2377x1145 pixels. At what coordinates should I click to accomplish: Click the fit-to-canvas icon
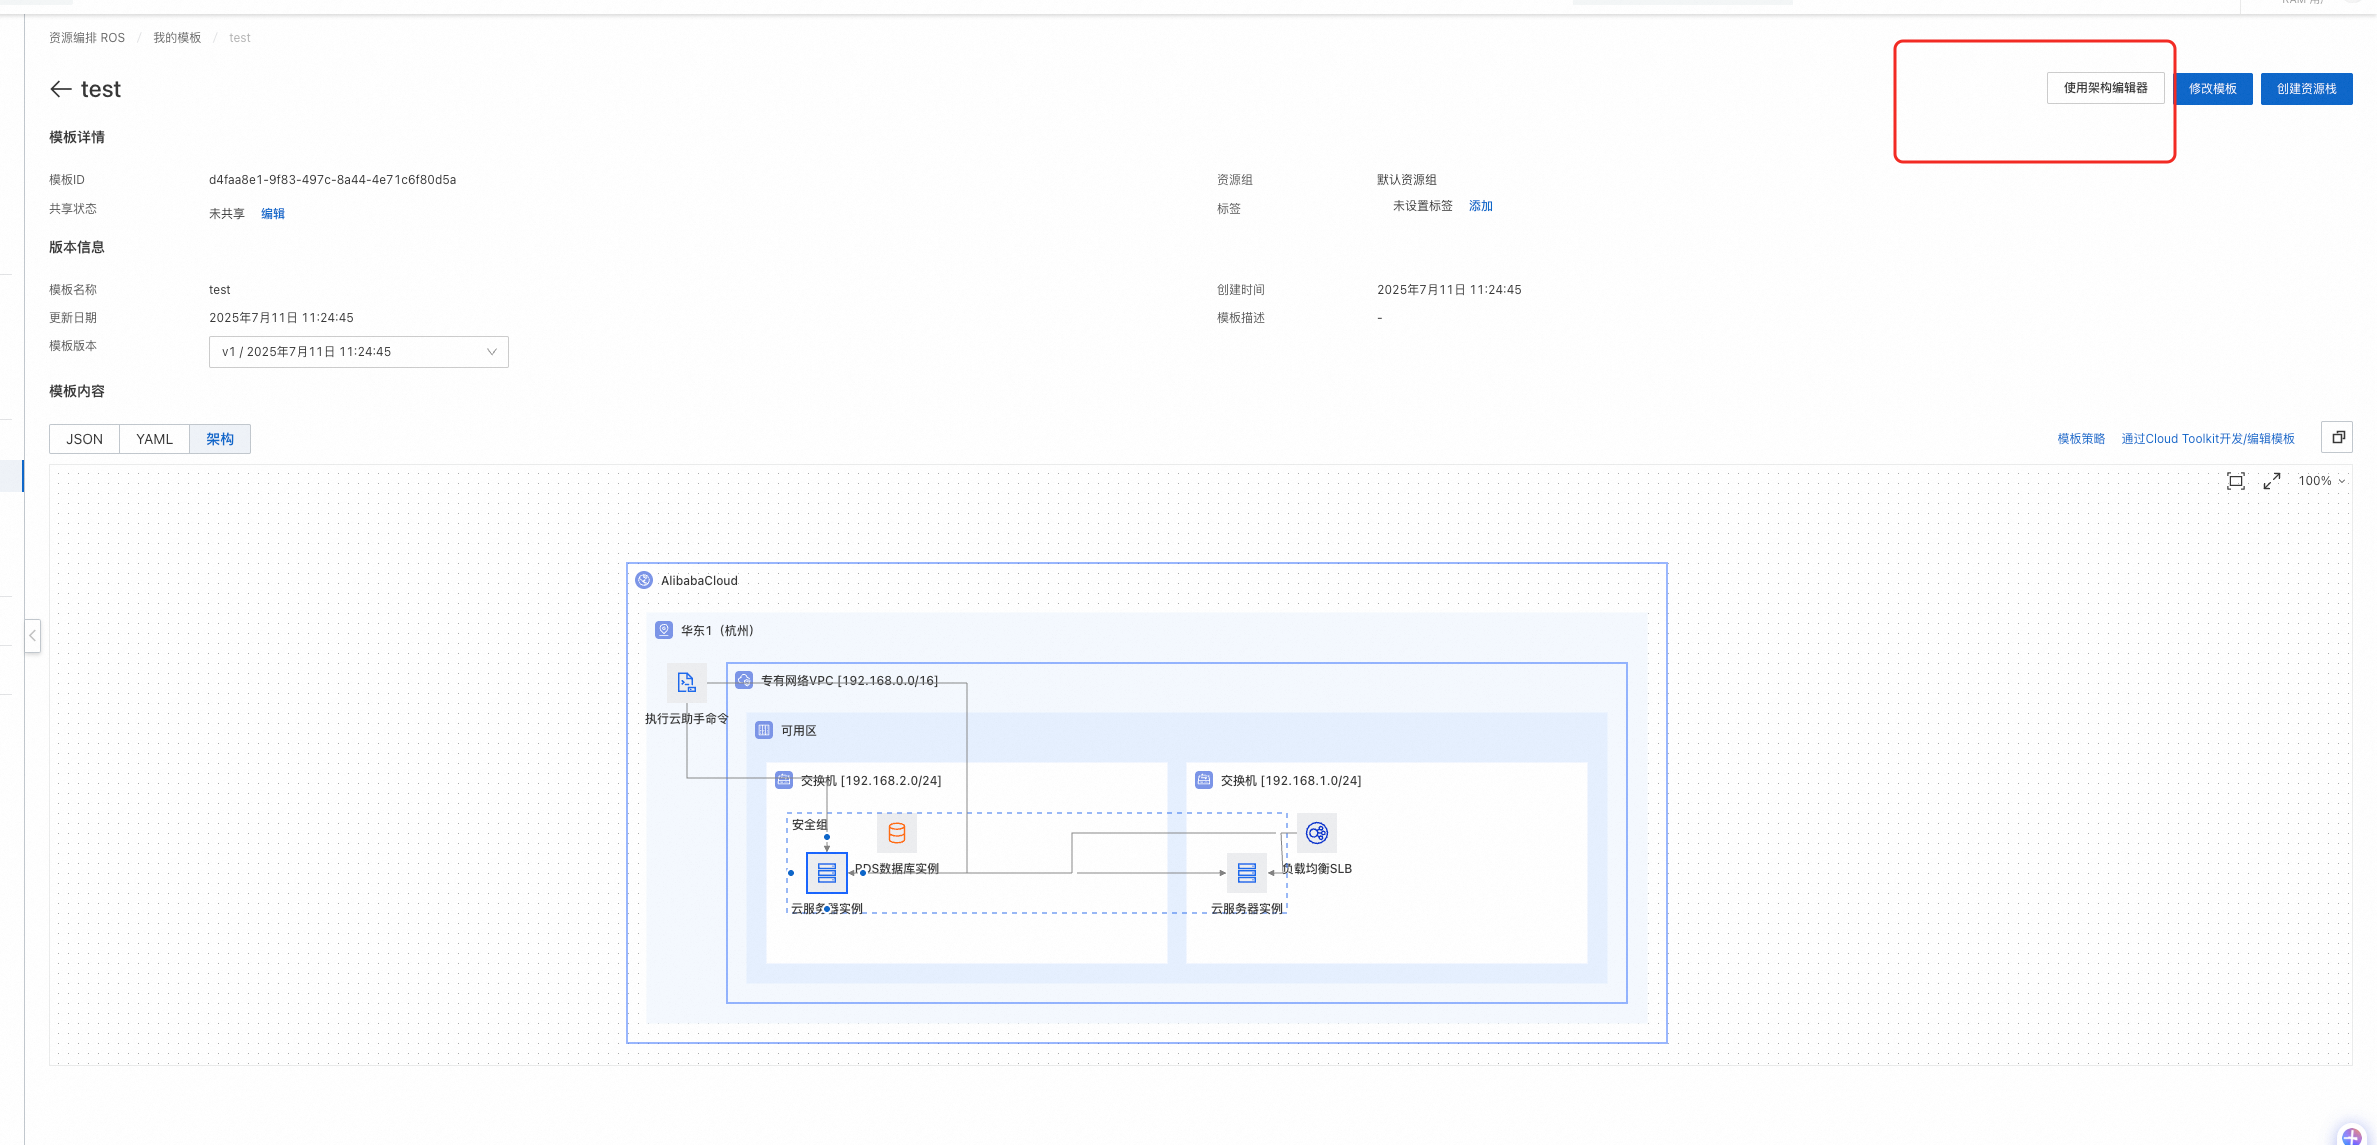click(2236, 481)
